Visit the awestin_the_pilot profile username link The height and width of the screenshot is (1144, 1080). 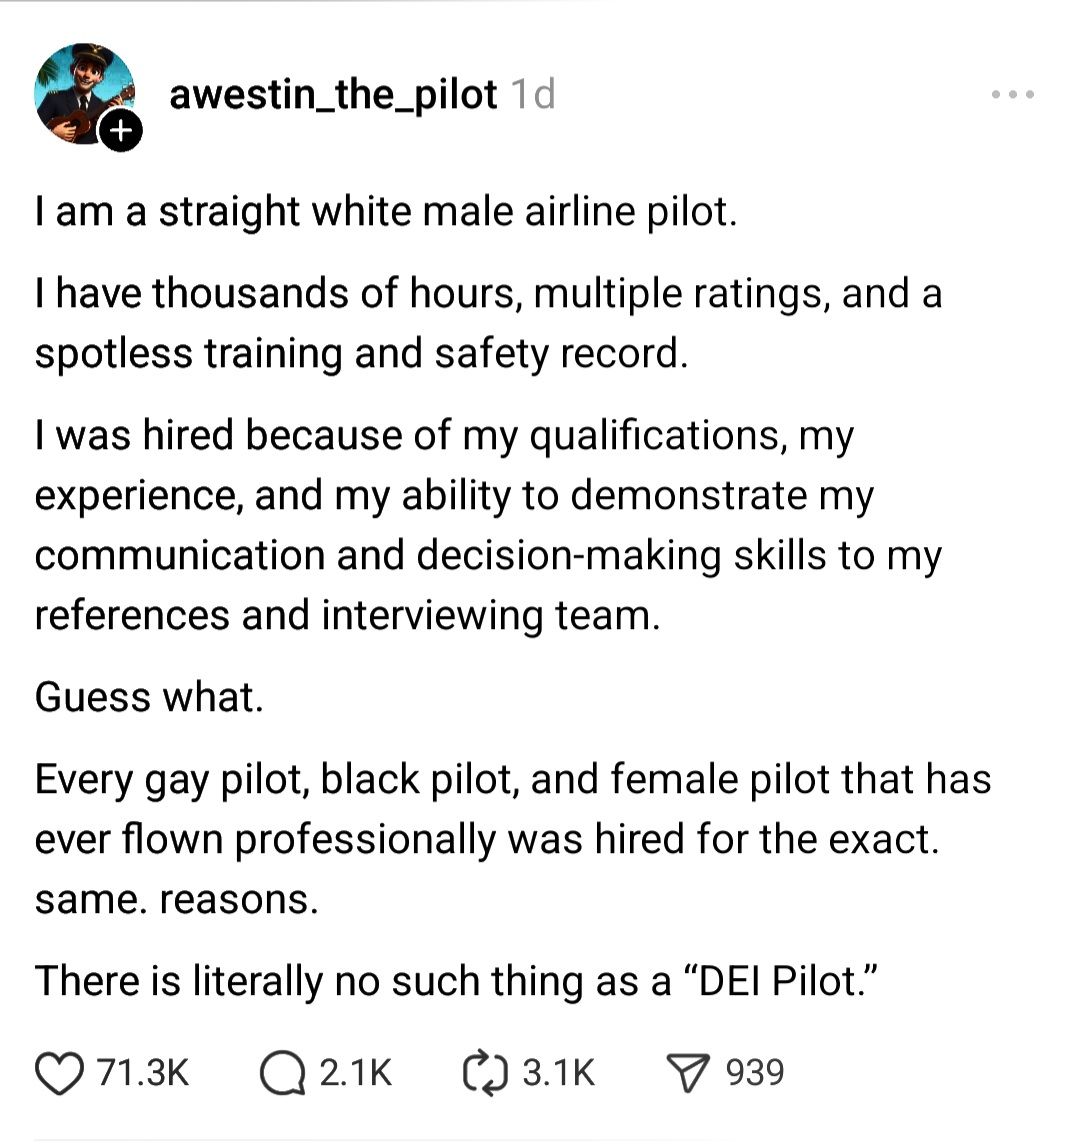333,95
